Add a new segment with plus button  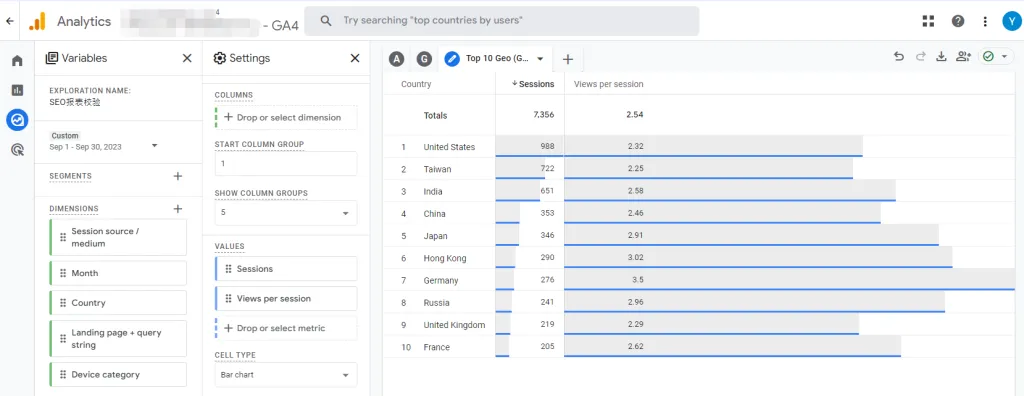click(177, 176)
